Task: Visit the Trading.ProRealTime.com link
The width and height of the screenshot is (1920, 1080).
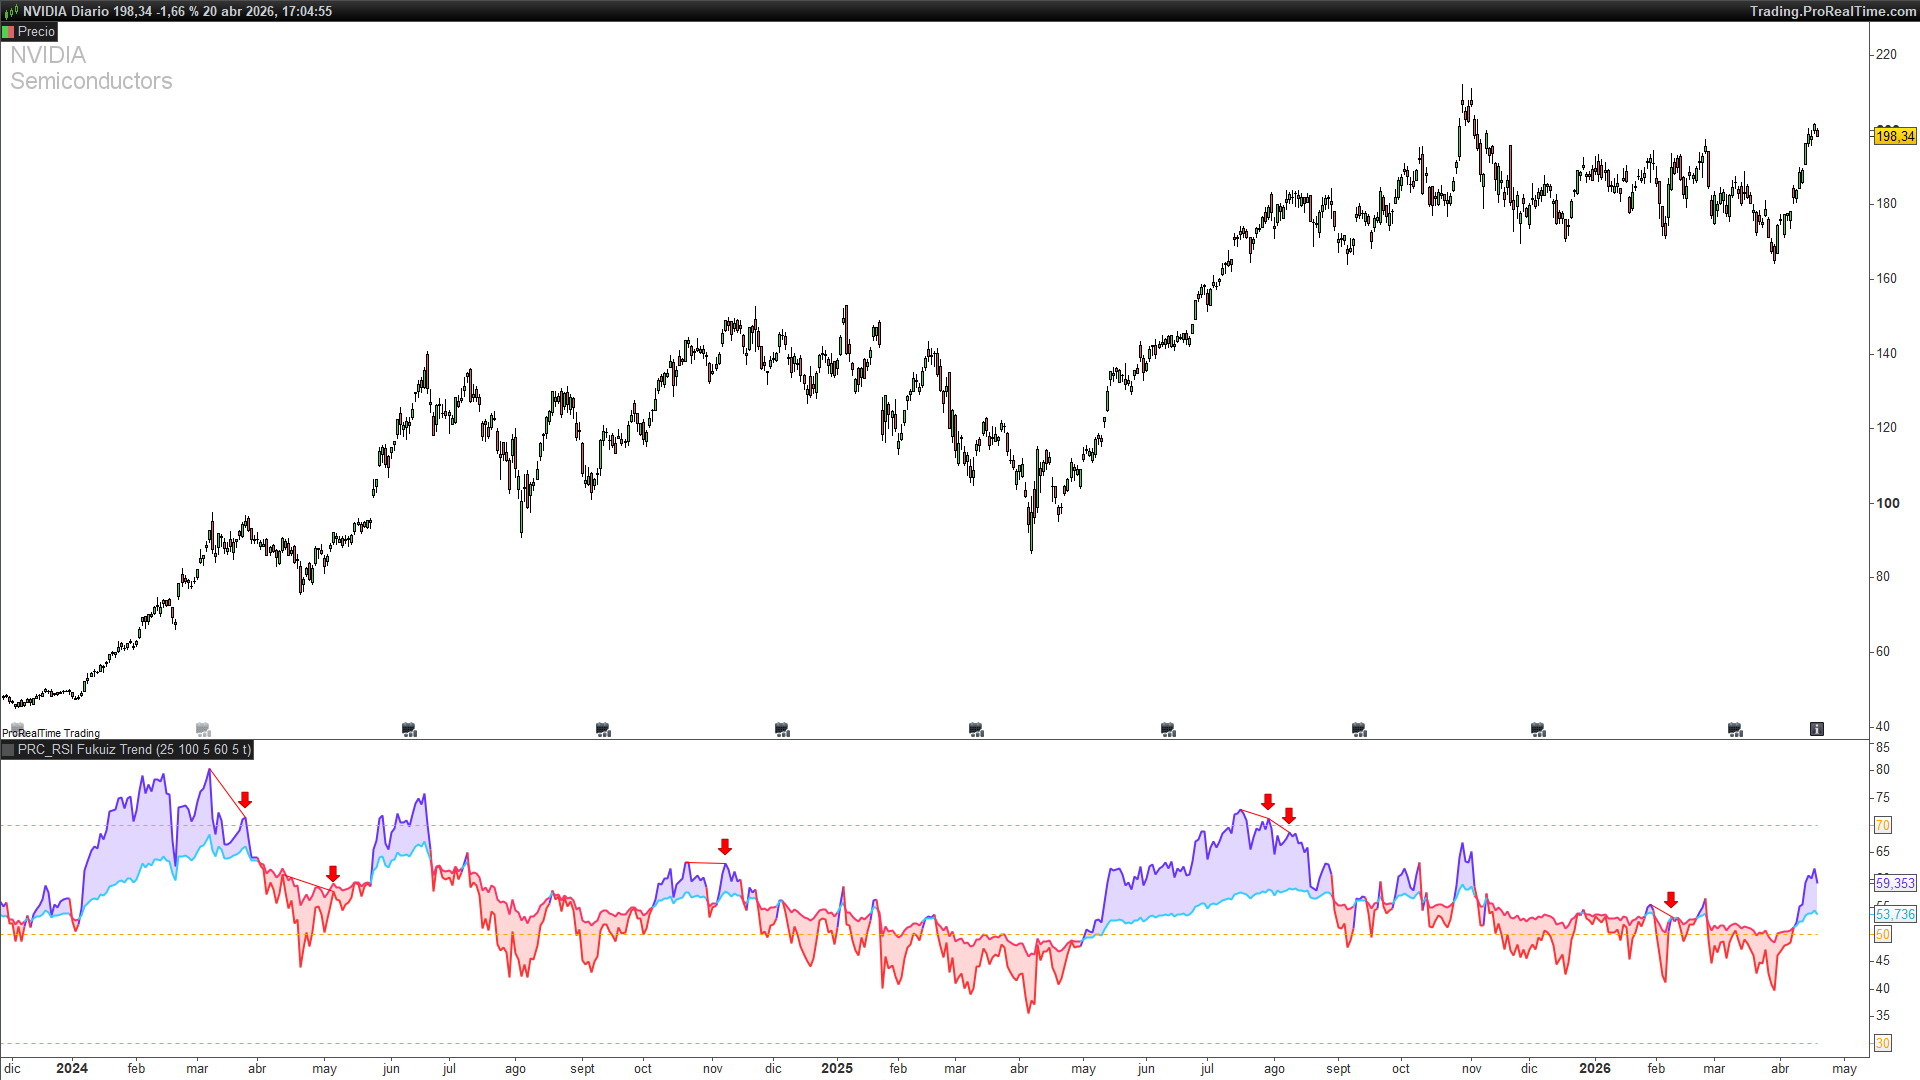Action: click(1832, 11)
